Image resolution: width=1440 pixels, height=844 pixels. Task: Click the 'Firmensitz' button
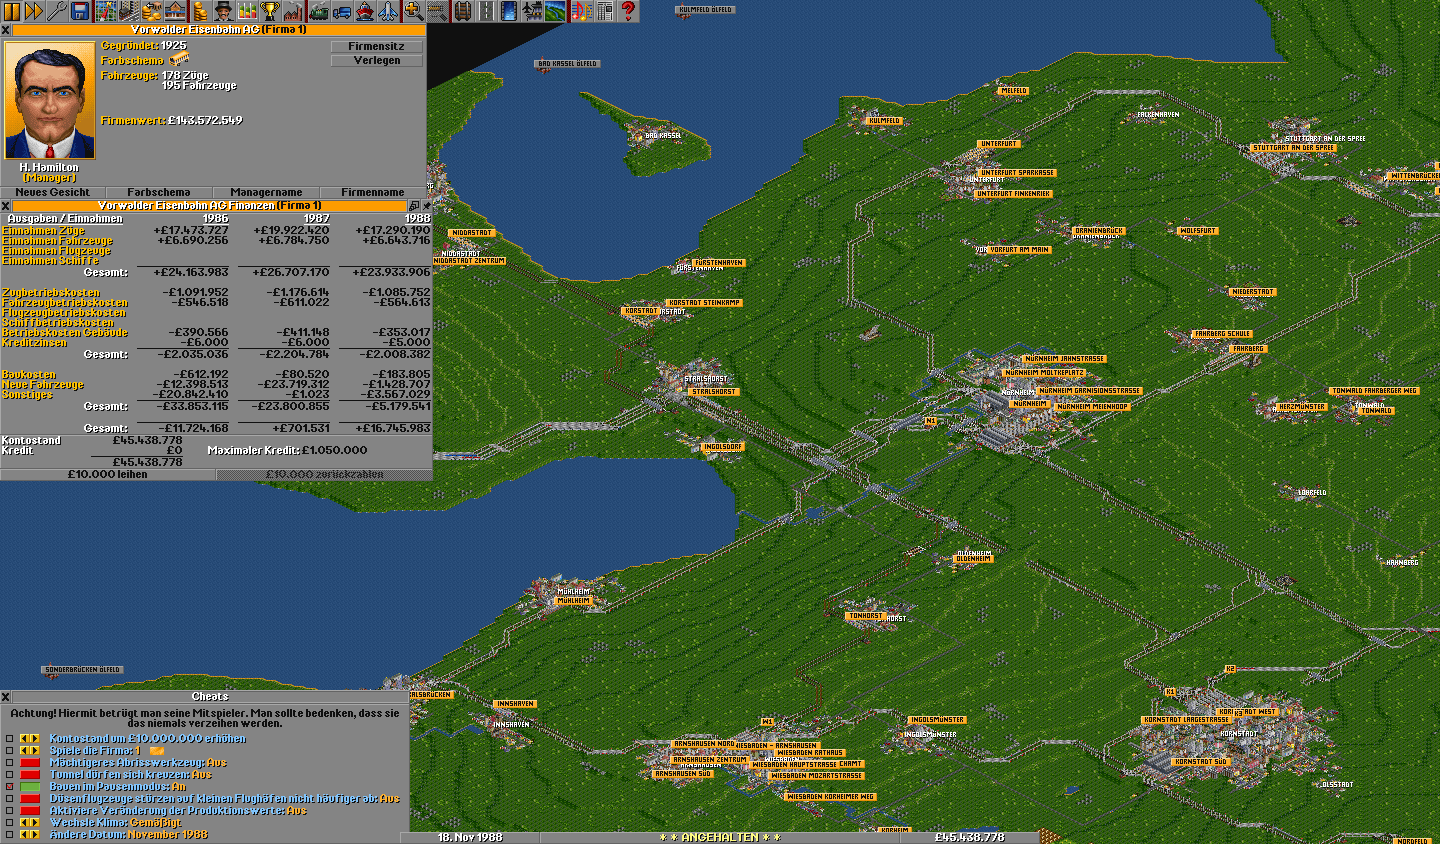(x=377, y=46)
